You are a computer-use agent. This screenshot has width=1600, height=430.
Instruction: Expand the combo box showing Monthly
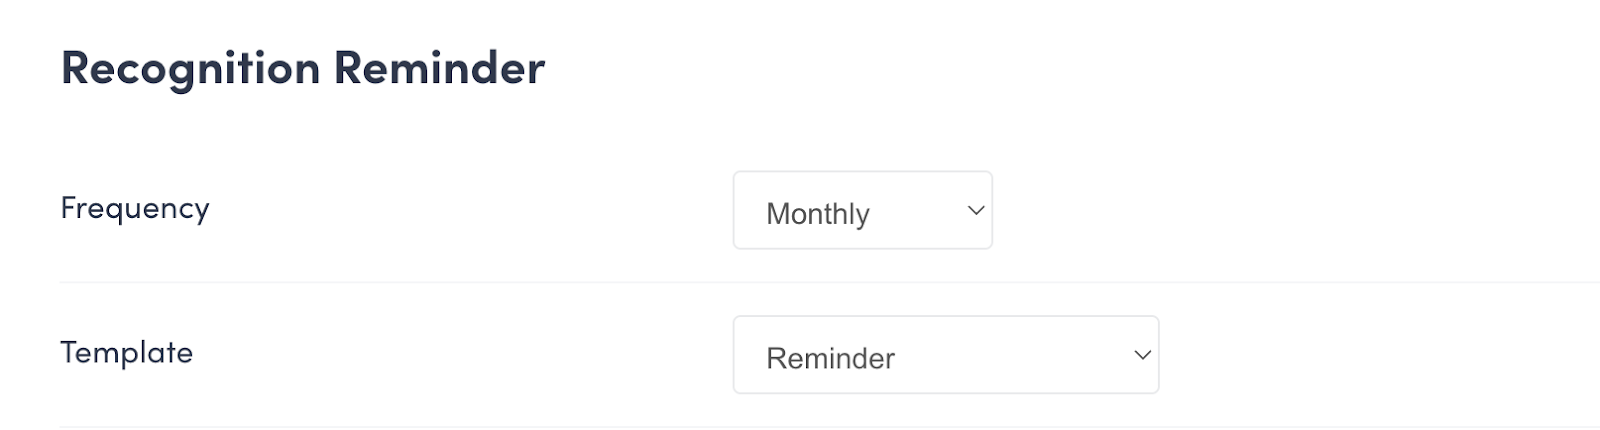click(x=862, y=210)
